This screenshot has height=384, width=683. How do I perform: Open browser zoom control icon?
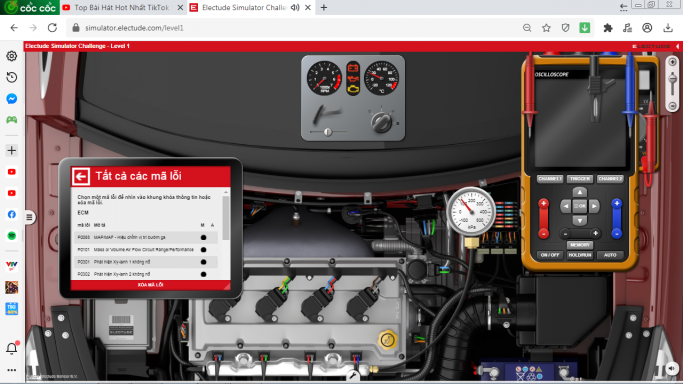coord(527,28)
